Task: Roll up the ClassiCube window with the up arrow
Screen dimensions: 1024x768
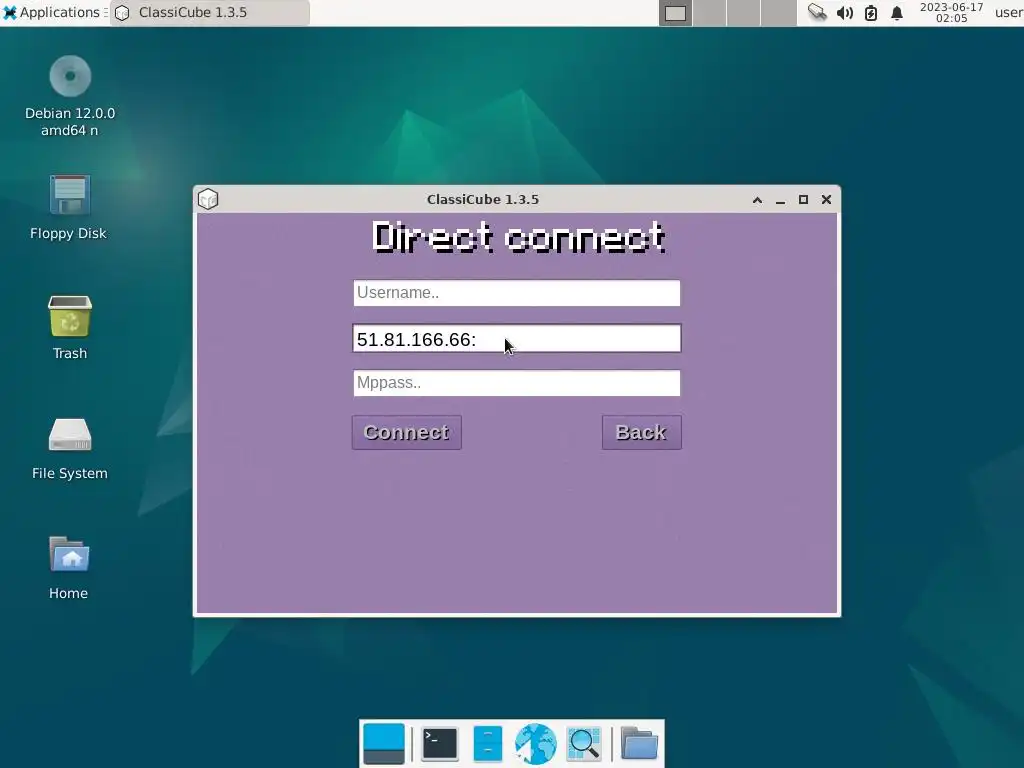Action: [757, 200]
